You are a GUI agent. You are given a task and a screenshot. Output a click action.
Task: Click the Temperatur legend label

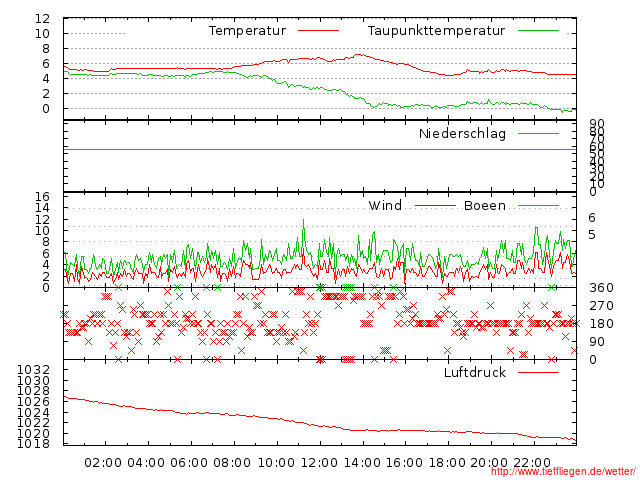[x=248, y=31]
